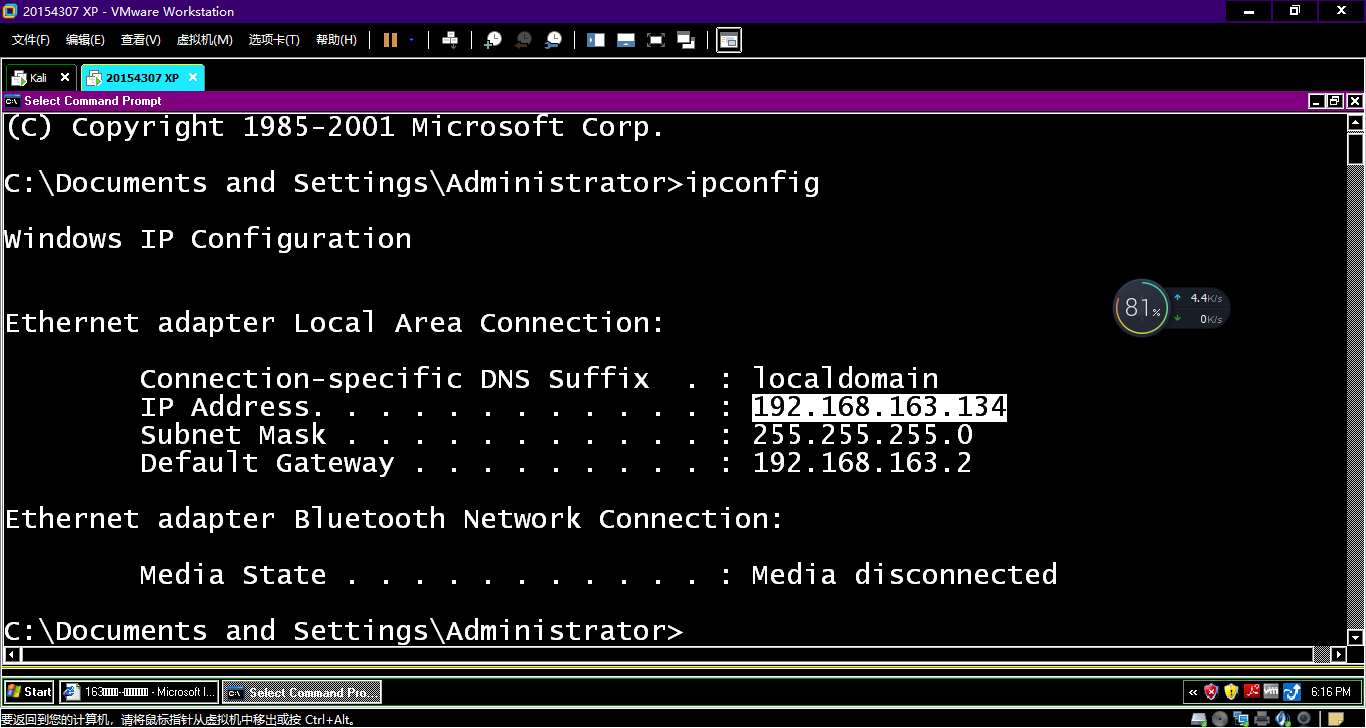Switch to Unity mode icon
The height and width of the screenshot is (728, 1366).
[x=686, y=40]
